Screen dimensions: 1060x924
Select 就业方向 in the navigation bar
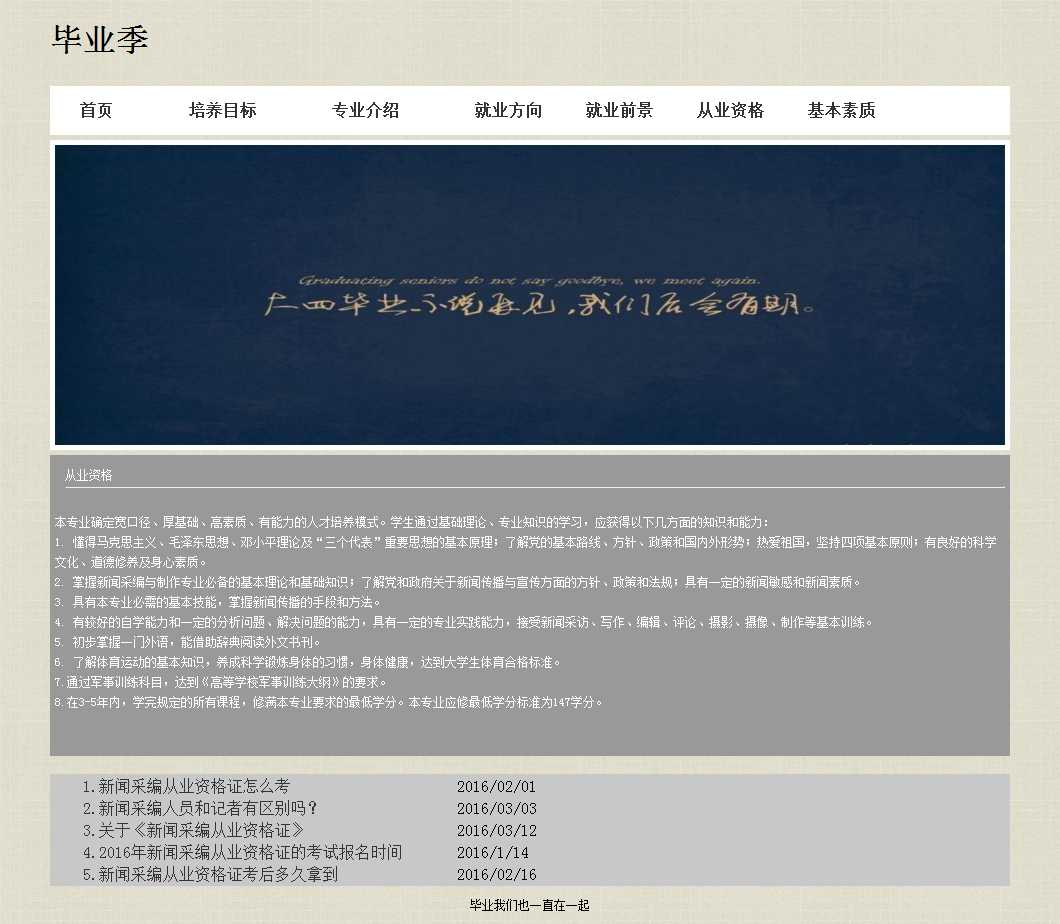pyautogui.click(x=508, y=111)
